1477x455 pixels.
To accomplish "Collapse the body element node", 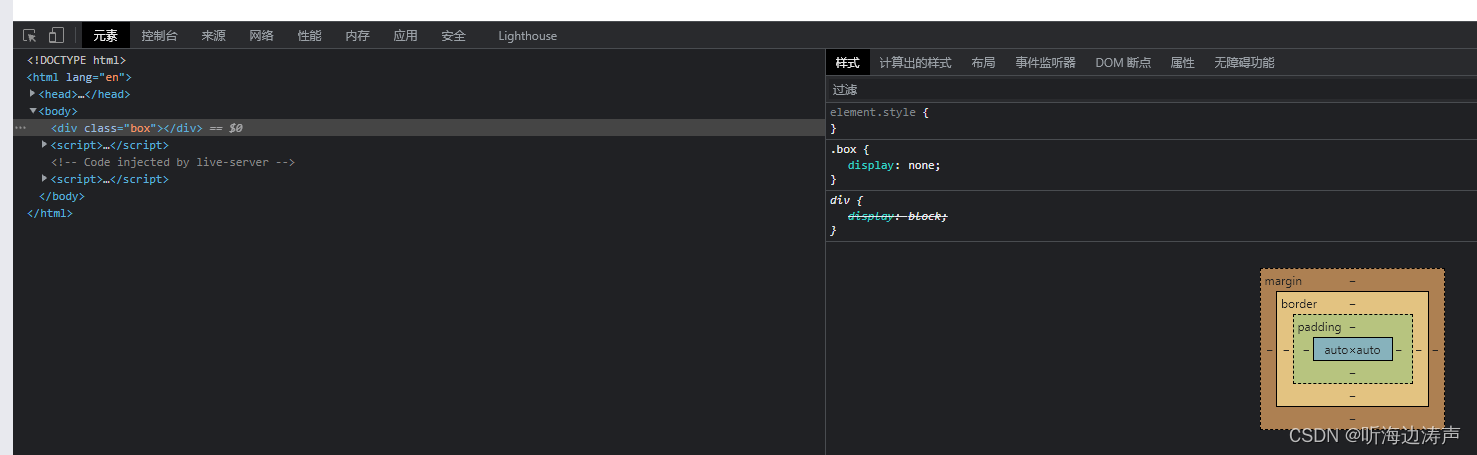I will [33, 110].
